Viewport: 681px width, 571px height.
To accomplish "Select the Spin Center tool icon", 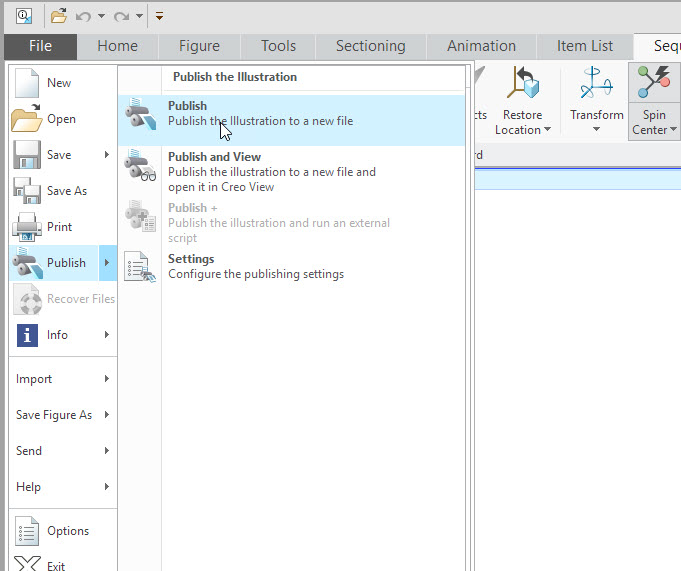I will point(654,84).
